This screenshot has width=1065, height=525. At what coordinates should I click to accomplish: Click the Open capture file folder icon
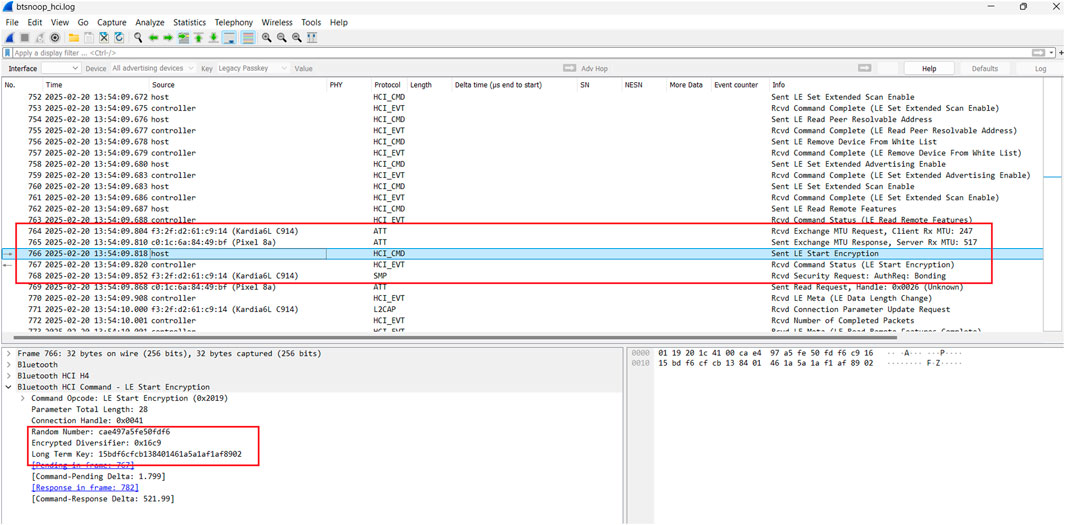[x=74, y=37]
